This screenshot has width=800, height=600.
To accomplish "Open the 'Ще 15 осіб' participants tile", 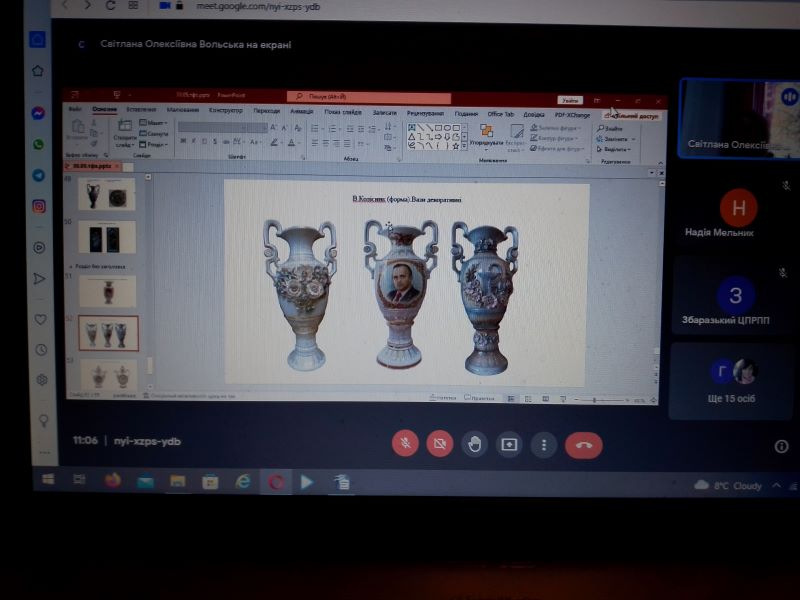I will pyautogui.click(x=731, y=381).
